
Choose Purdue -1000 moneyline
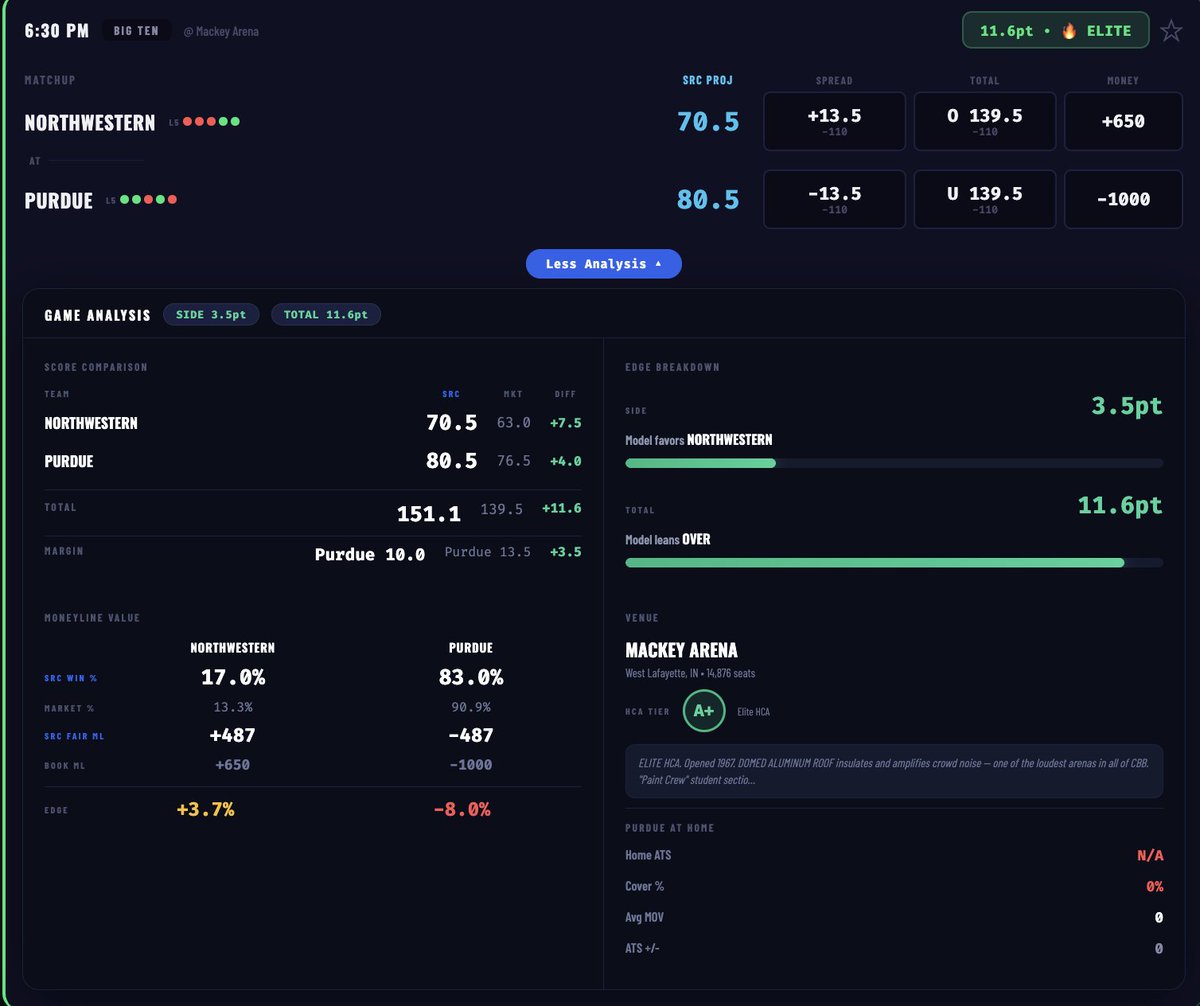pos(1124,199)
